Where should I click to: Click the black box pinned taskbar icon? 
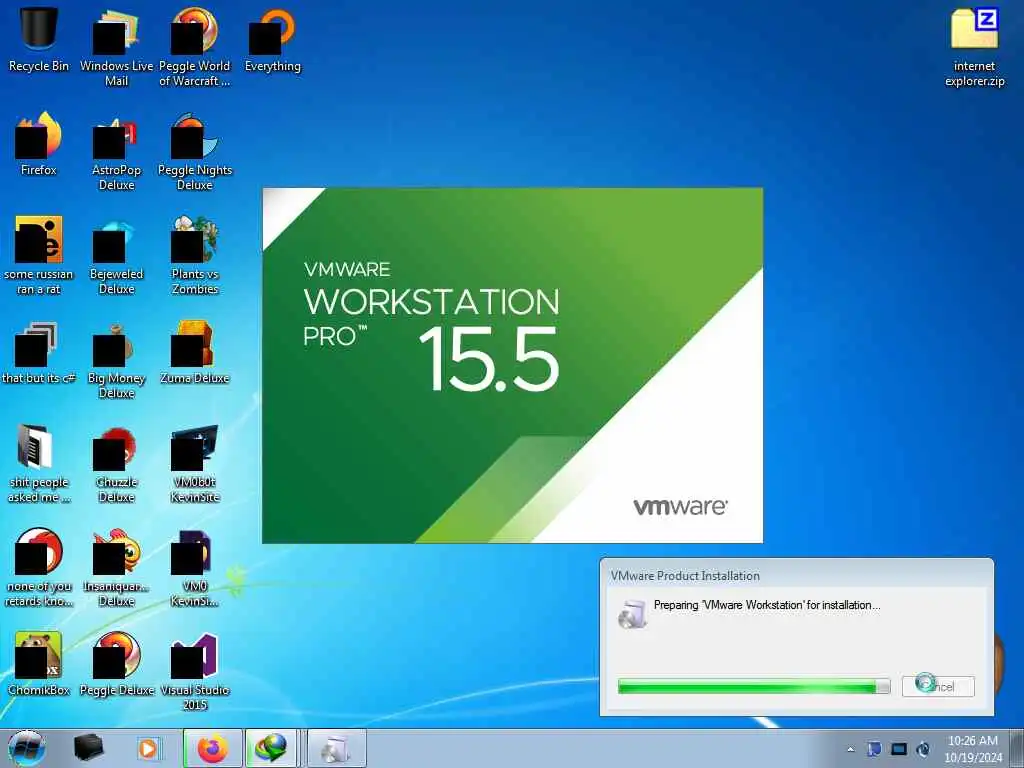(88, 748)
